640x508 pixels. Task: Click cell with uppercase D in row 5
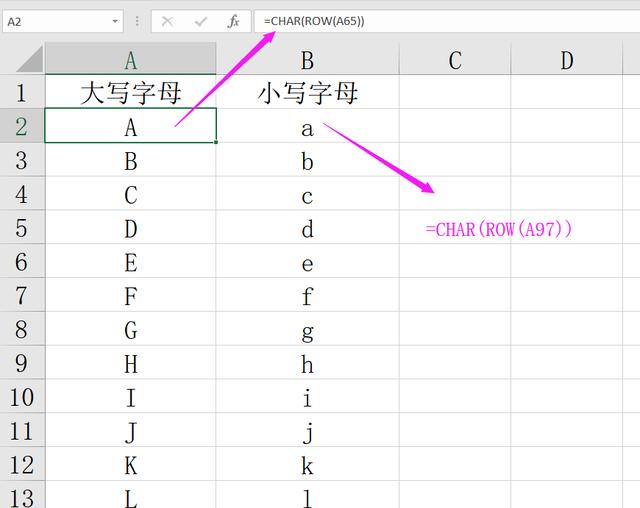click(x=131, y=228)
